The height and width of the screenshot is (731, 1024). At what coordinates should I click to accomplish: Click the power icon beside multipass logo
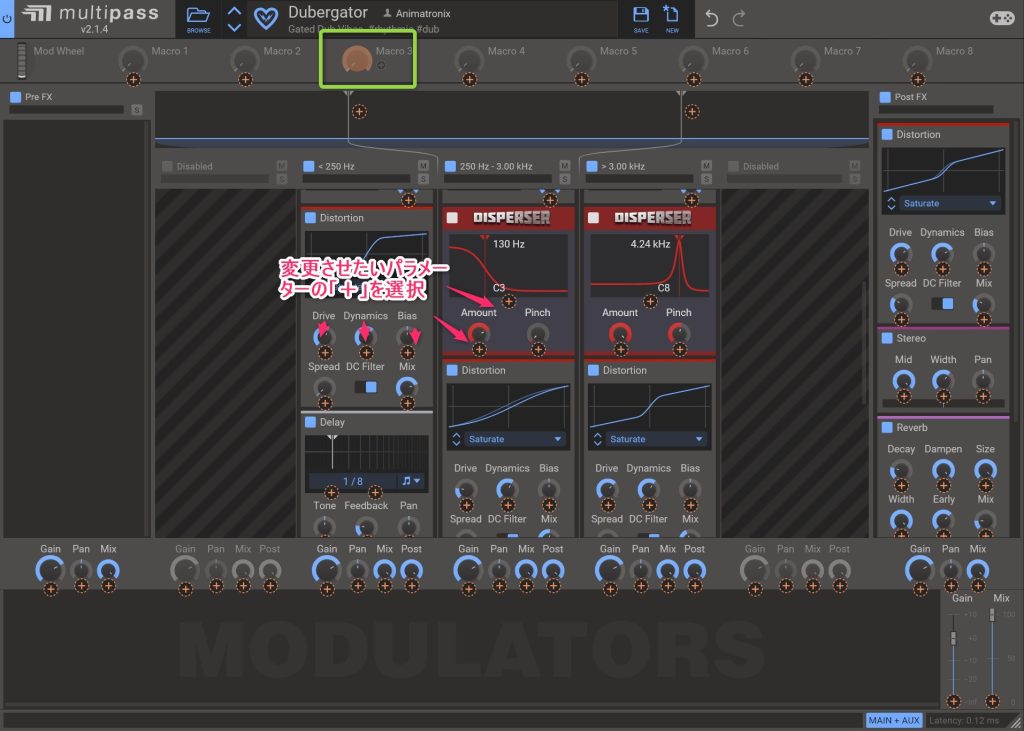click(7, 18)
